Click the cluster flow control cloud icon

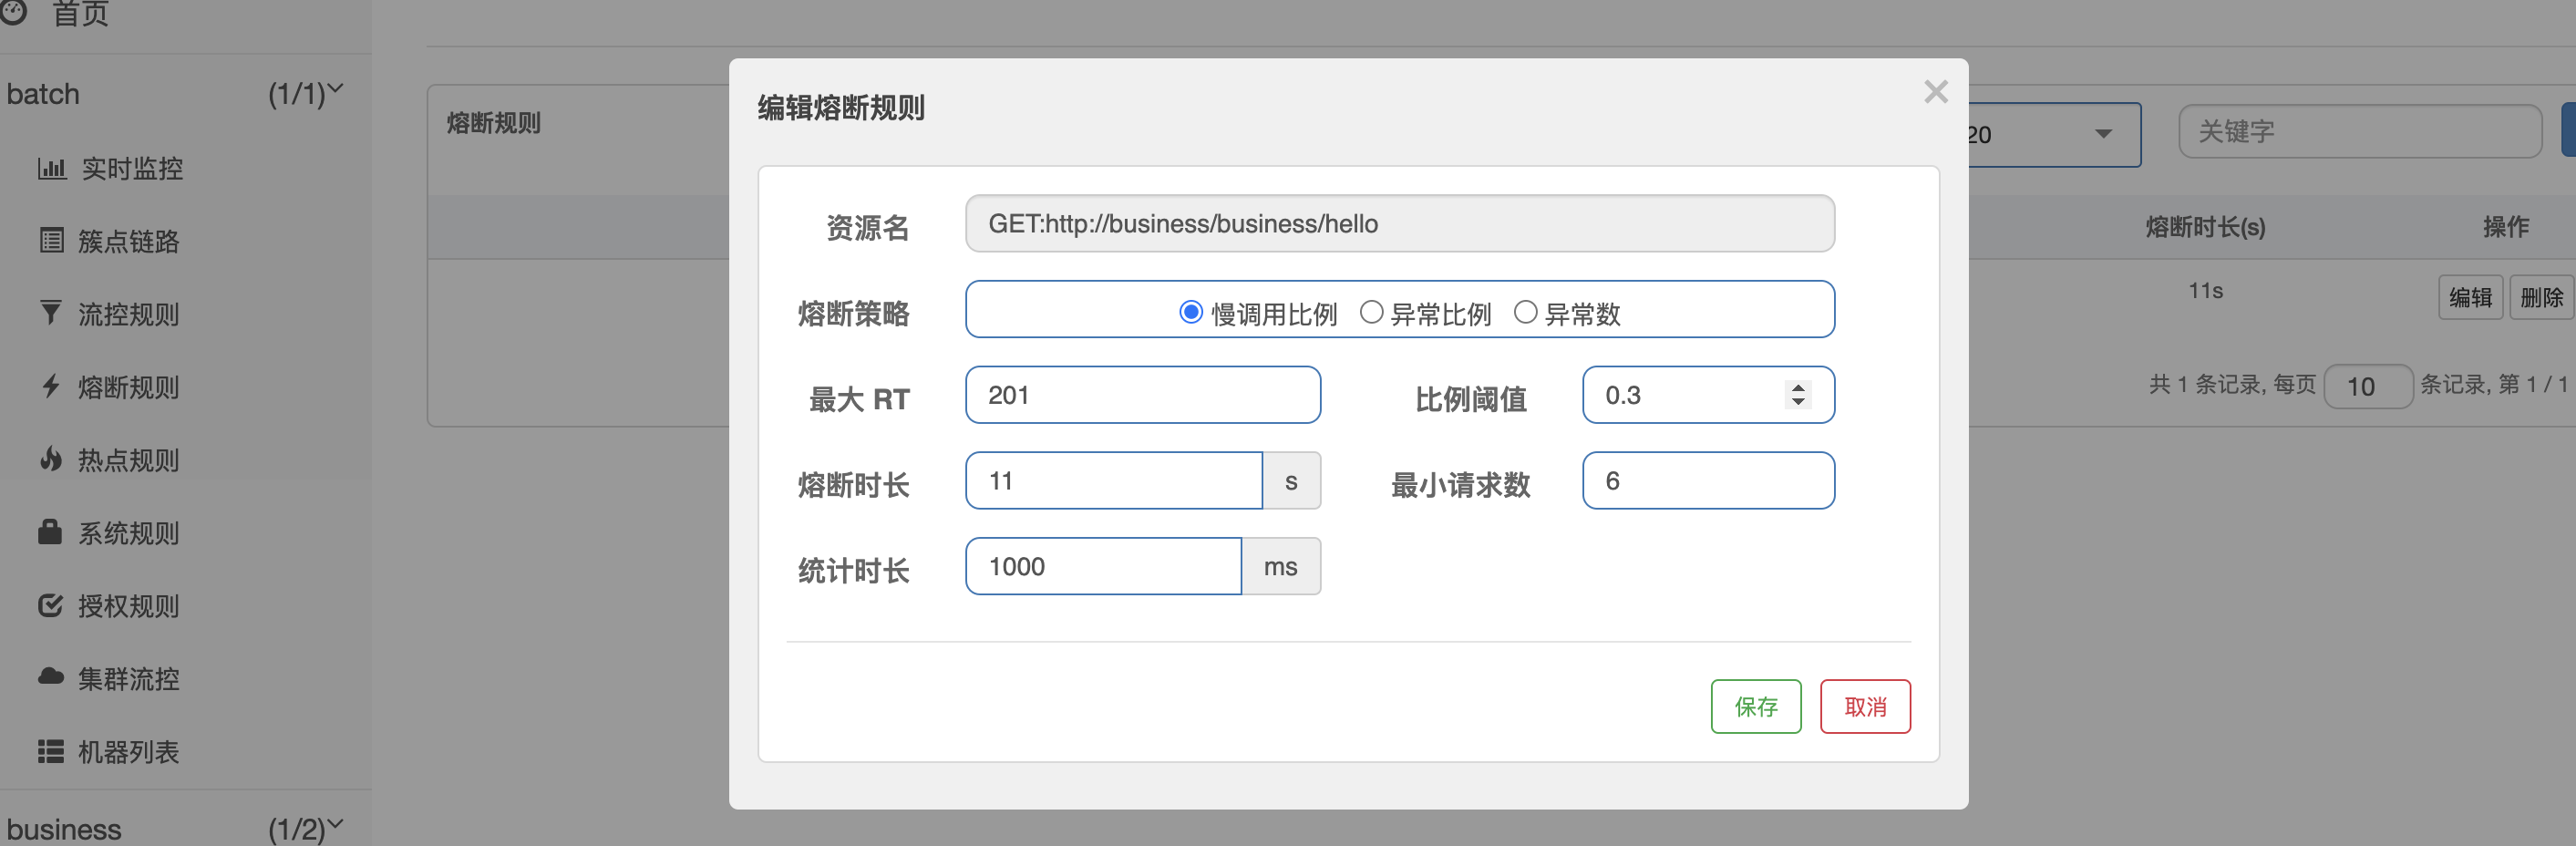pyautogui.click(x=51, y=677)
